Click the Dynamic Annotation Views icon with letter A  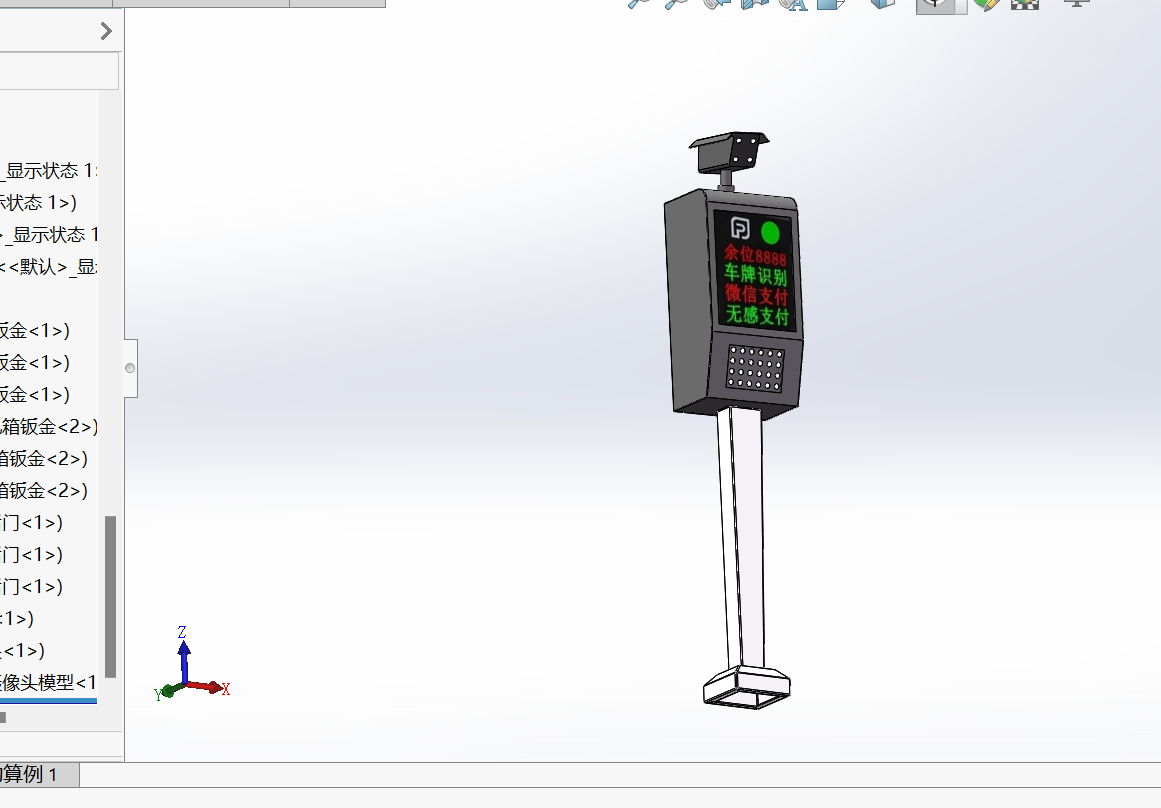(792, 4)
